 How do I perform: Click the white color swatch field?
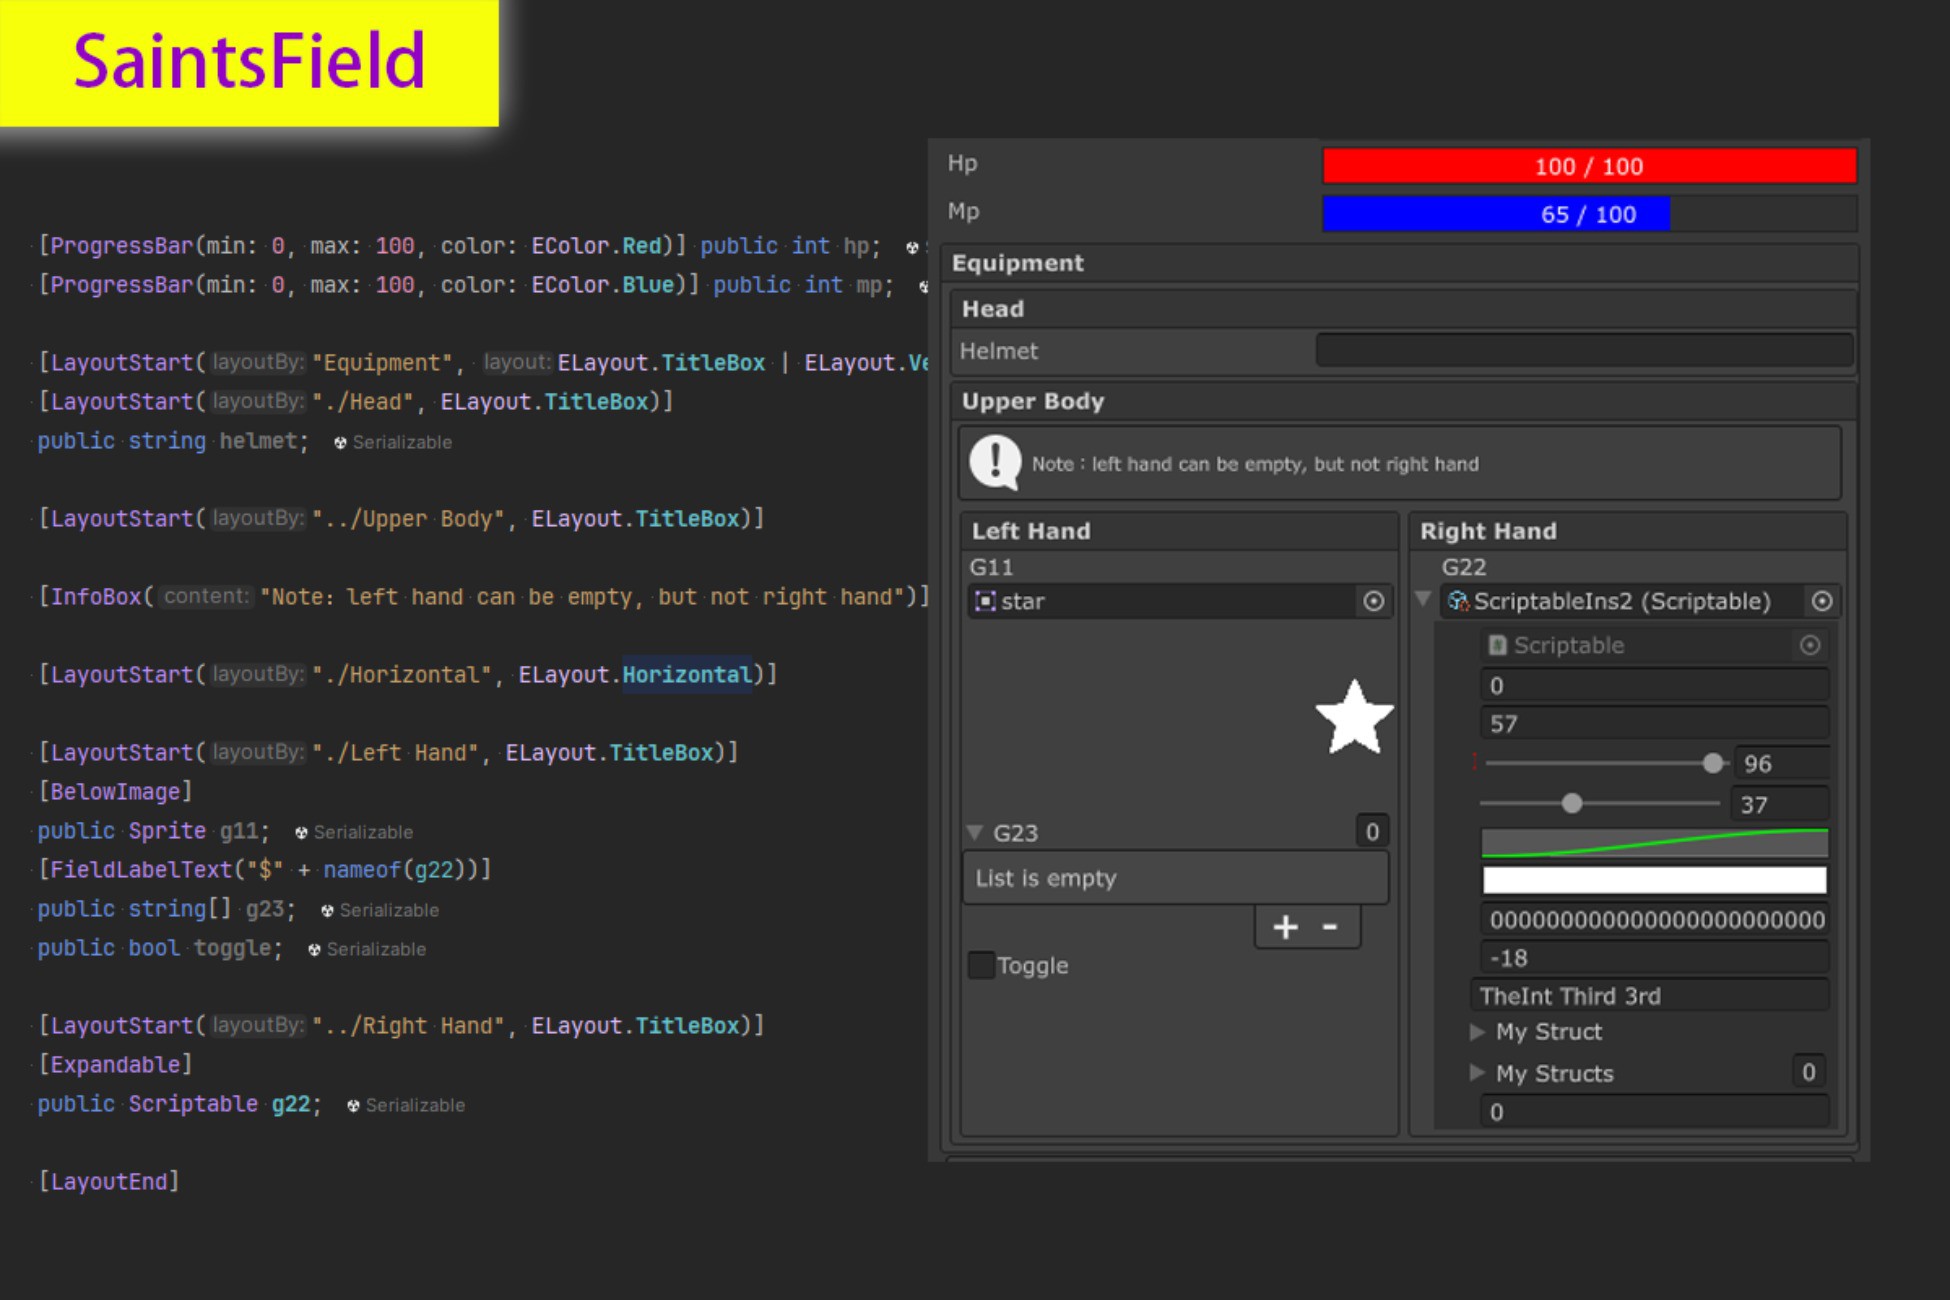tap(1653, 880)
